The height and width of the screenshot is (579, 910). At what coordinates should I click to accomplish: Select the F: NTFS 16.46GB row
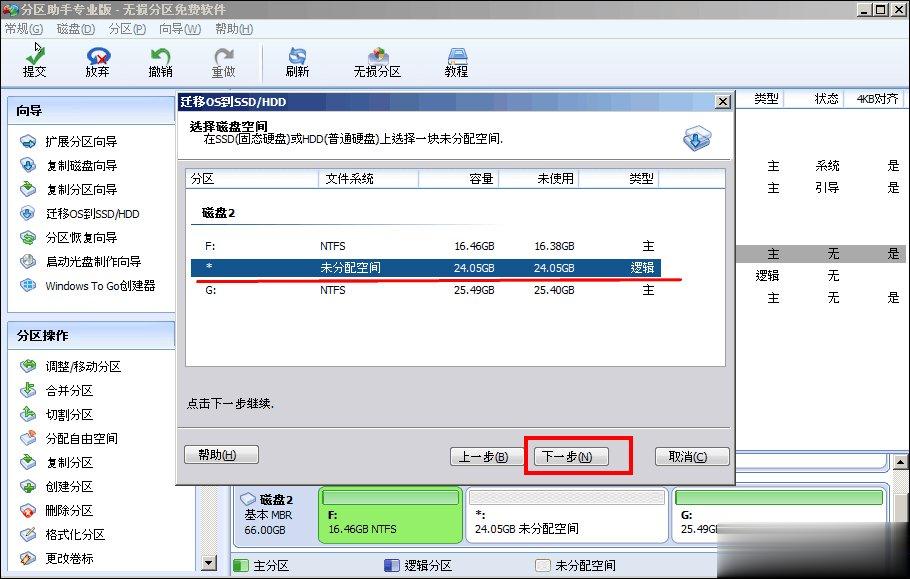click(x=426, y=246)
